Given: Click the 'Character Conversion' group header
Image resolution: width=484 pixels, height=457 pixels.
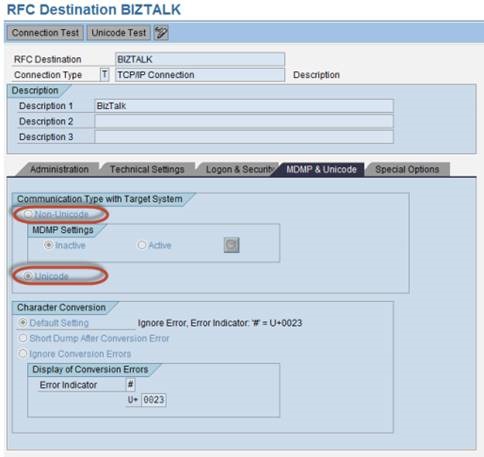Looking at the screenshot, I should tap(61, 307).
